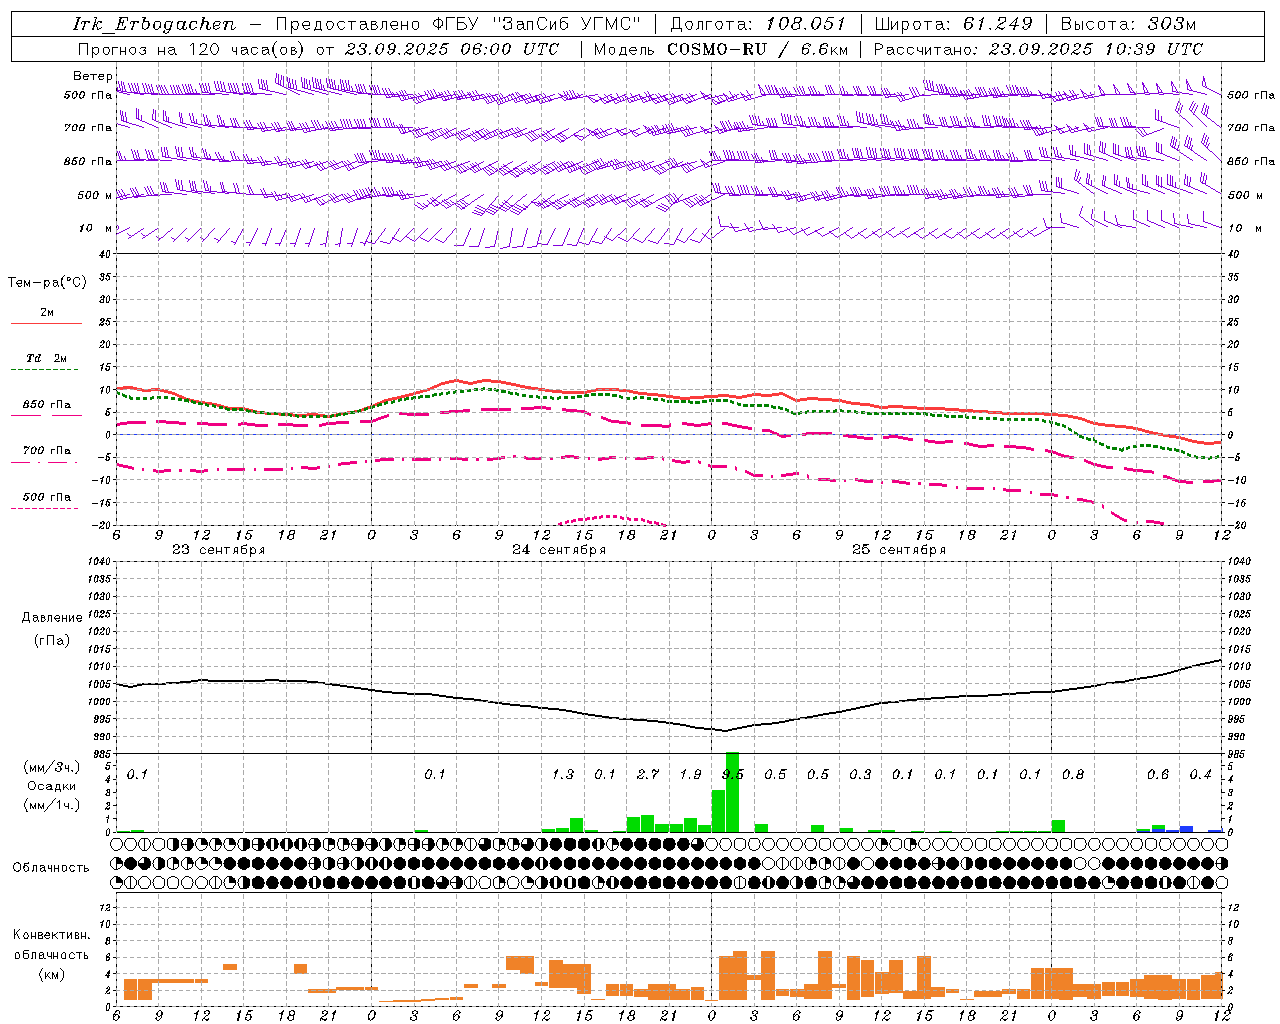1280x1024 pixels.
Task: Click the '0.8' precipitation total
Action: click(1073, 774)
